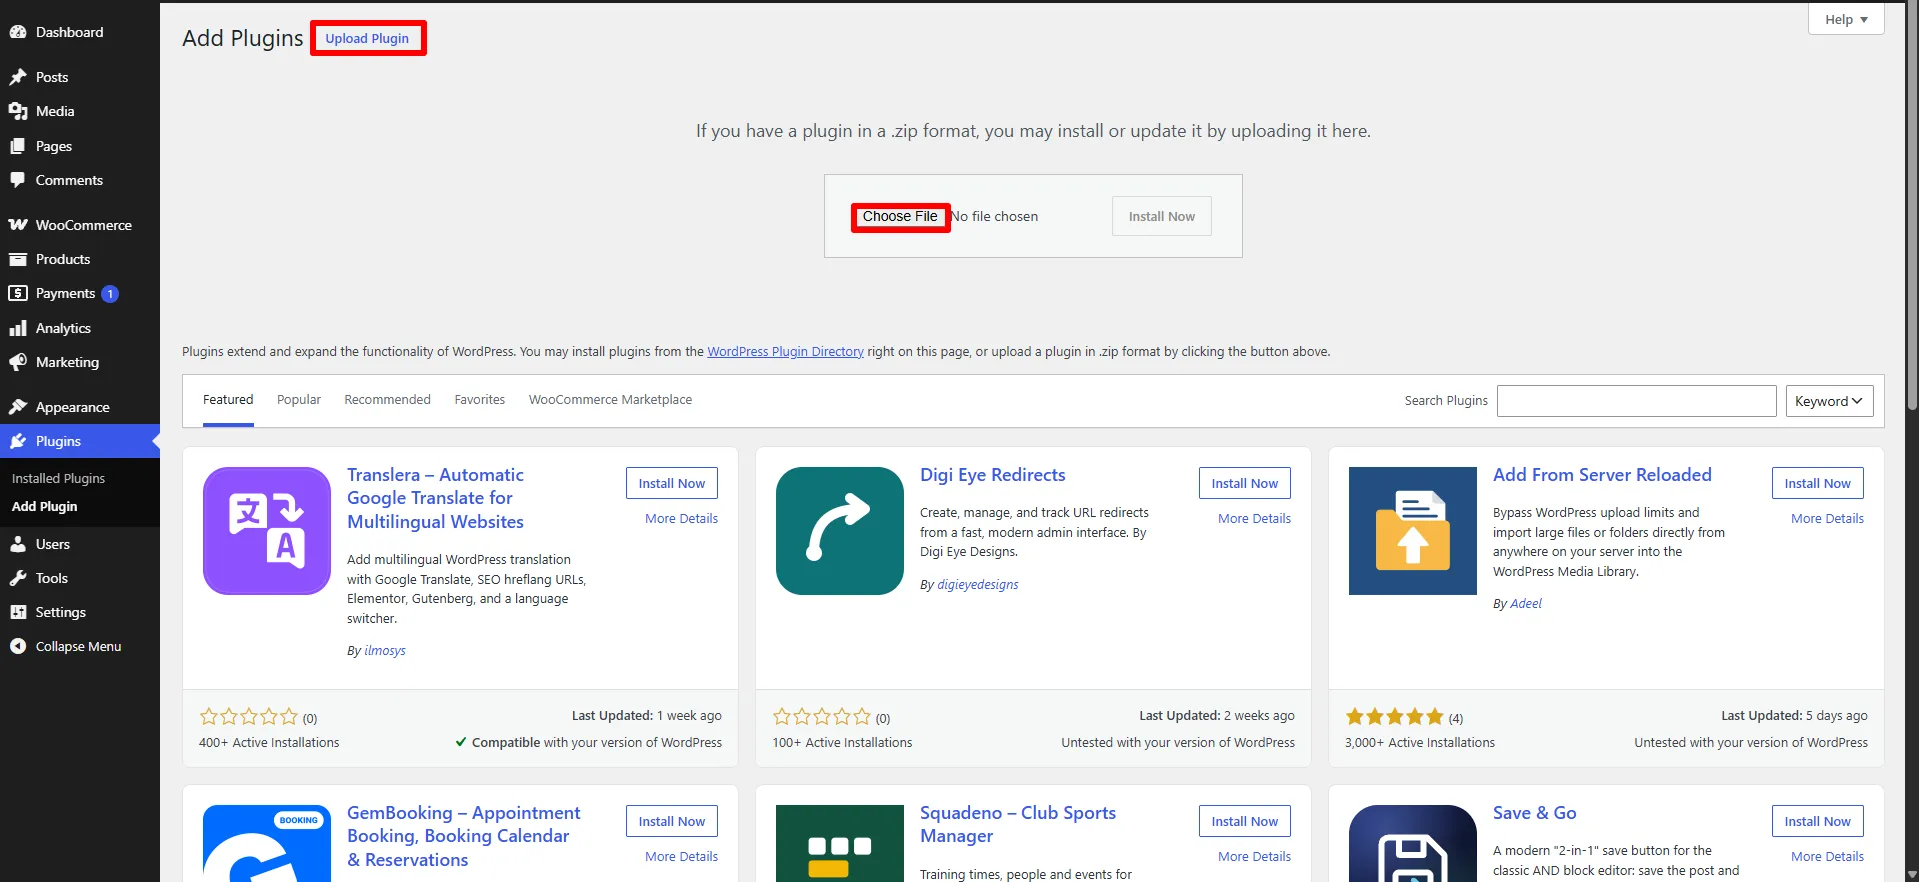
Task: Open the Help dropdown
Action: (x=1846, y=19)
